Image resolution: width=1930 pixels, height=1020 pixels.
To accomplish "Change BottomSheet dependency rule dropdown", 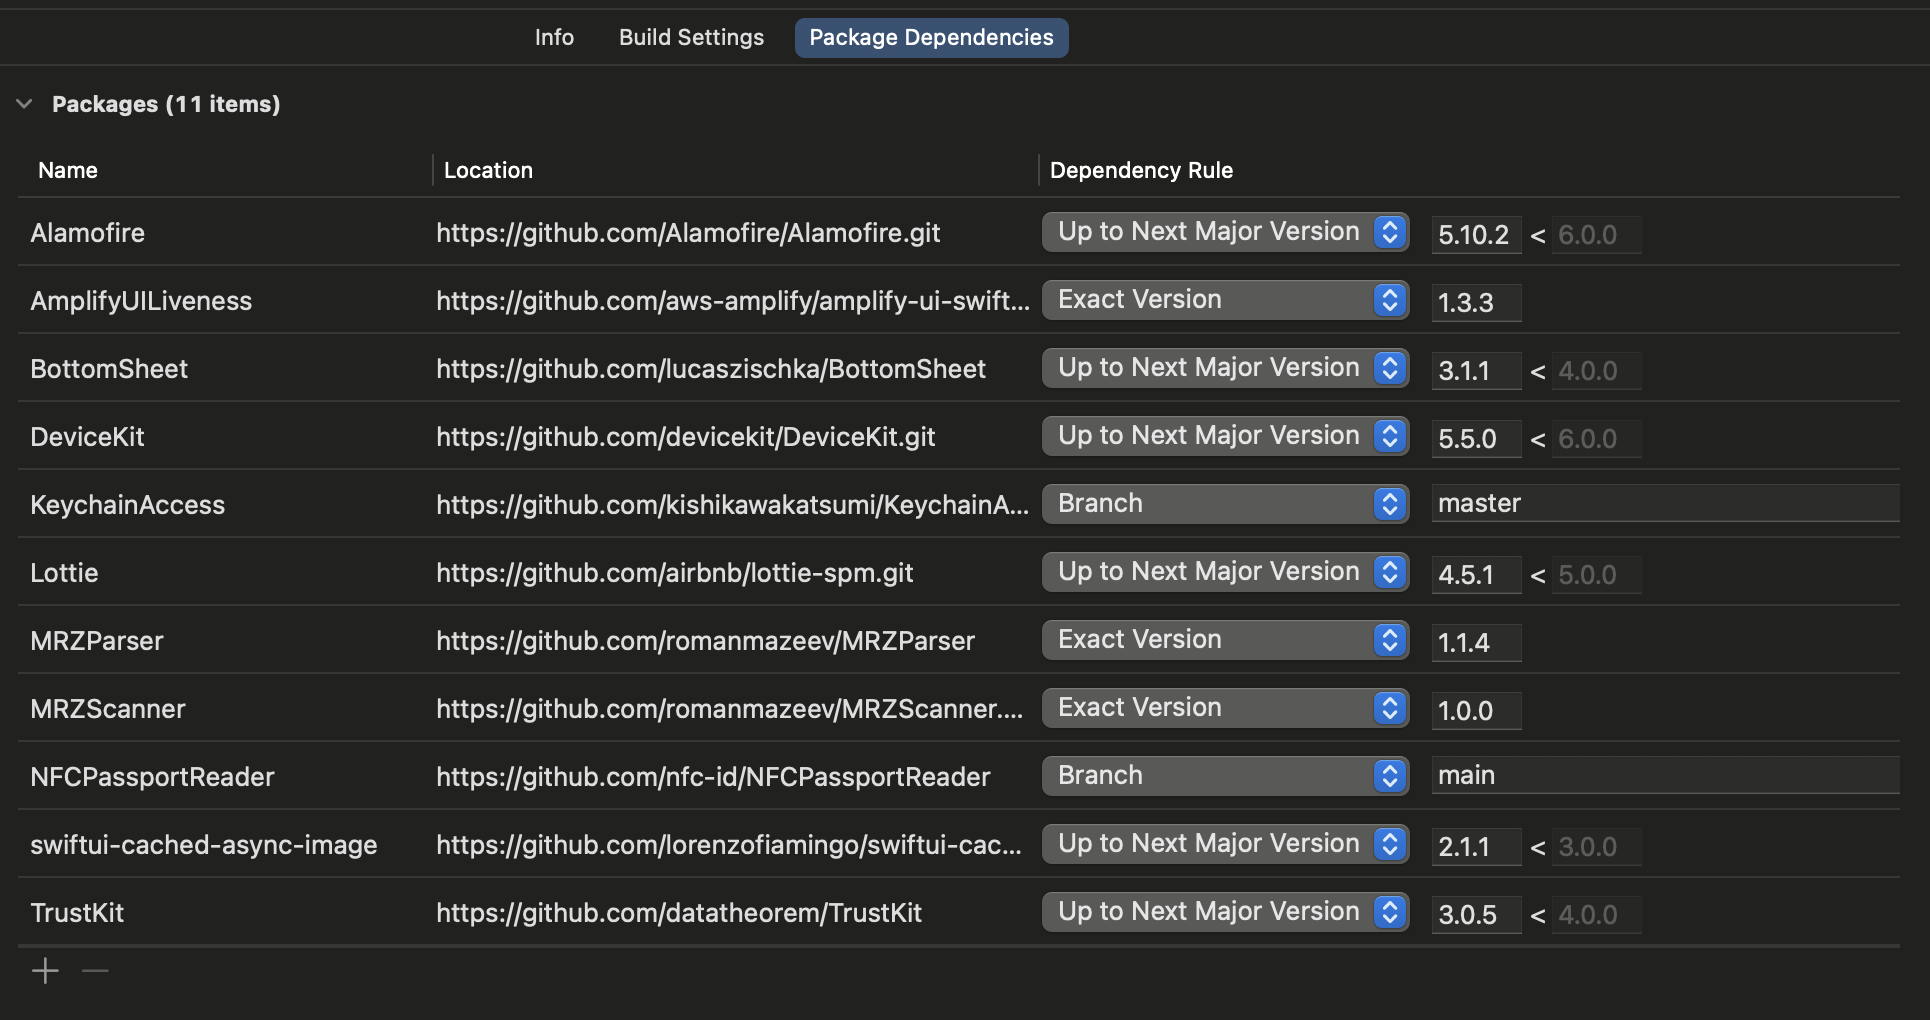I will (x=1225, y=368).
